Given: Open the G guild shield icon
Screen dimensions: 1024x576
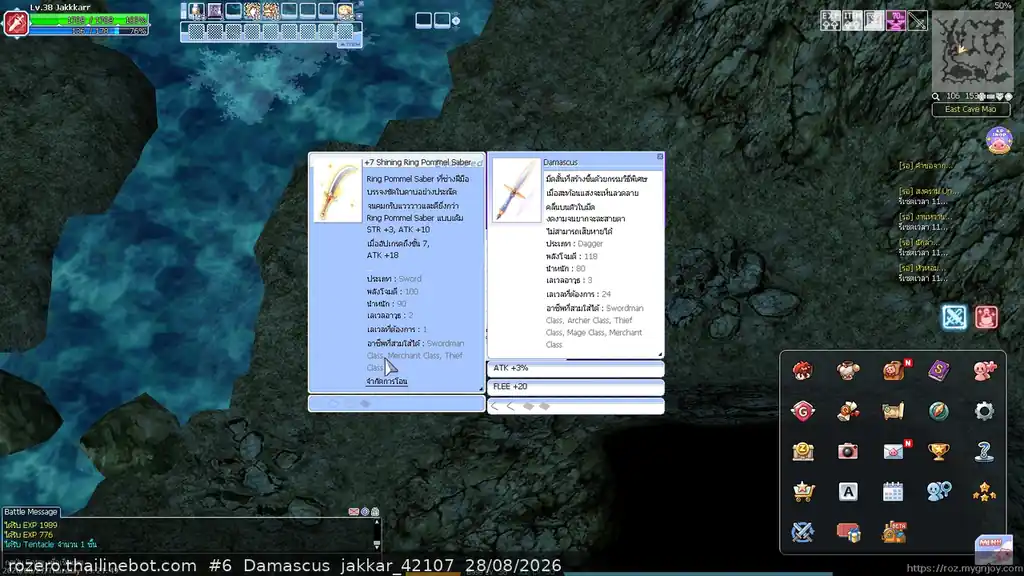Looking at the screenshot, I should click(803, 411).
